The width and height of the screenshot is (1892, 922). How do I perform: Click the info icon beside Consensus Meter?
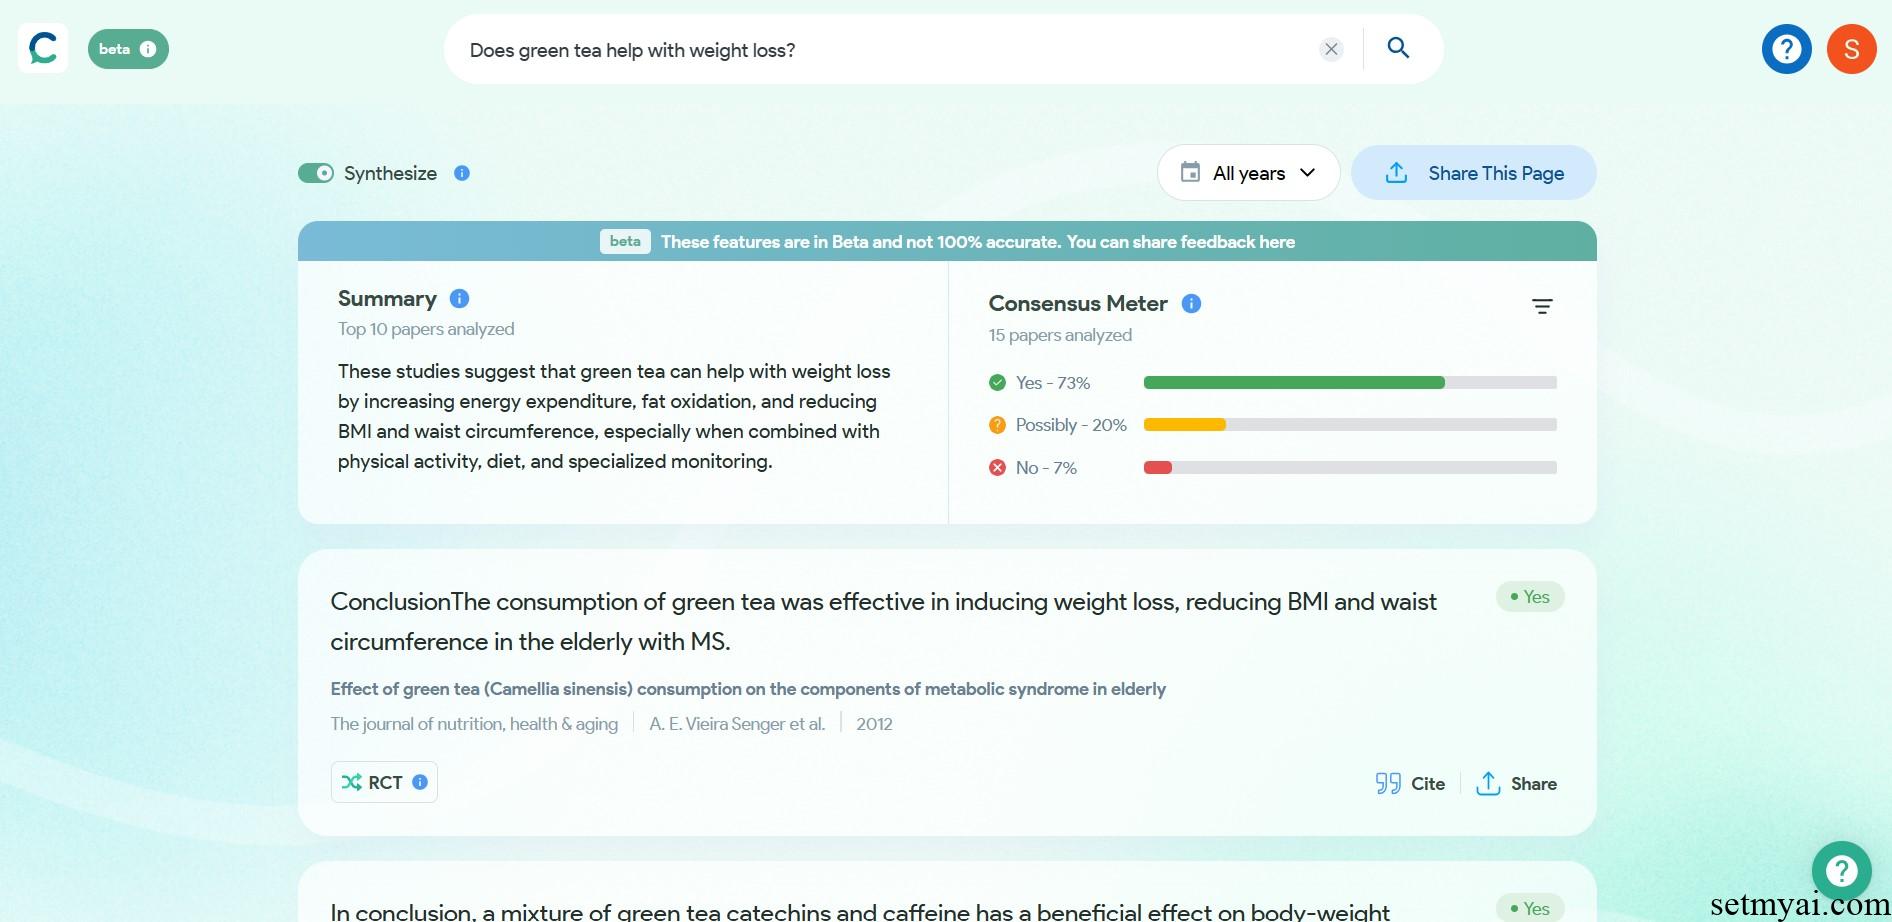1191,303
